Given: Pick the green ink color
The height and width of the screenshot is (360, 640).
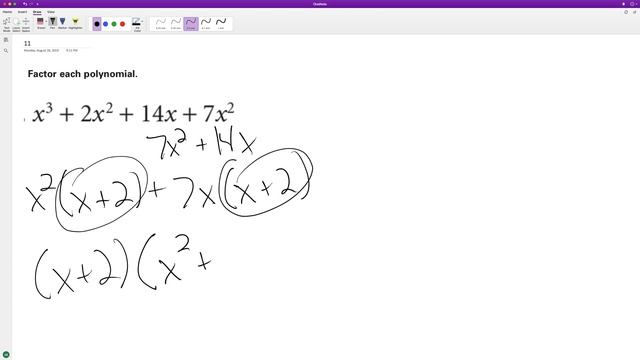Looking at the screenshot, I should point(114,24).
